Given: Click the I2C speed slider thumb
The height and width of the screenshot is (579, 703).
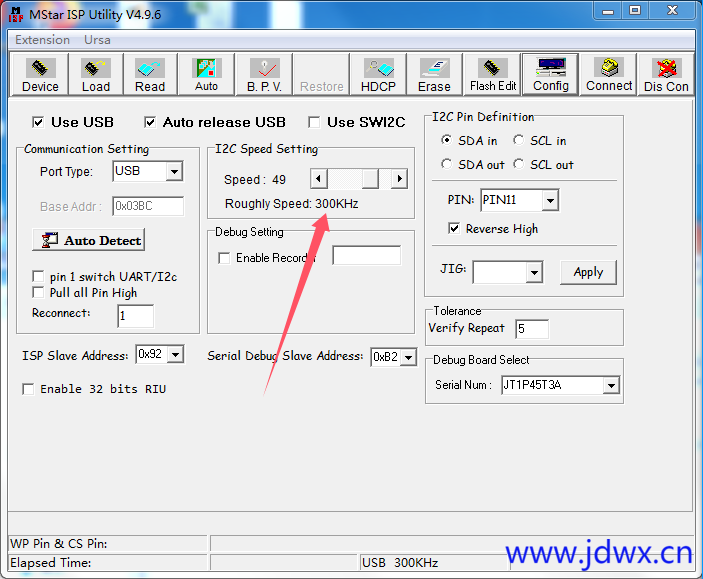Looking at the screenshot, I should tap(370, 179).
